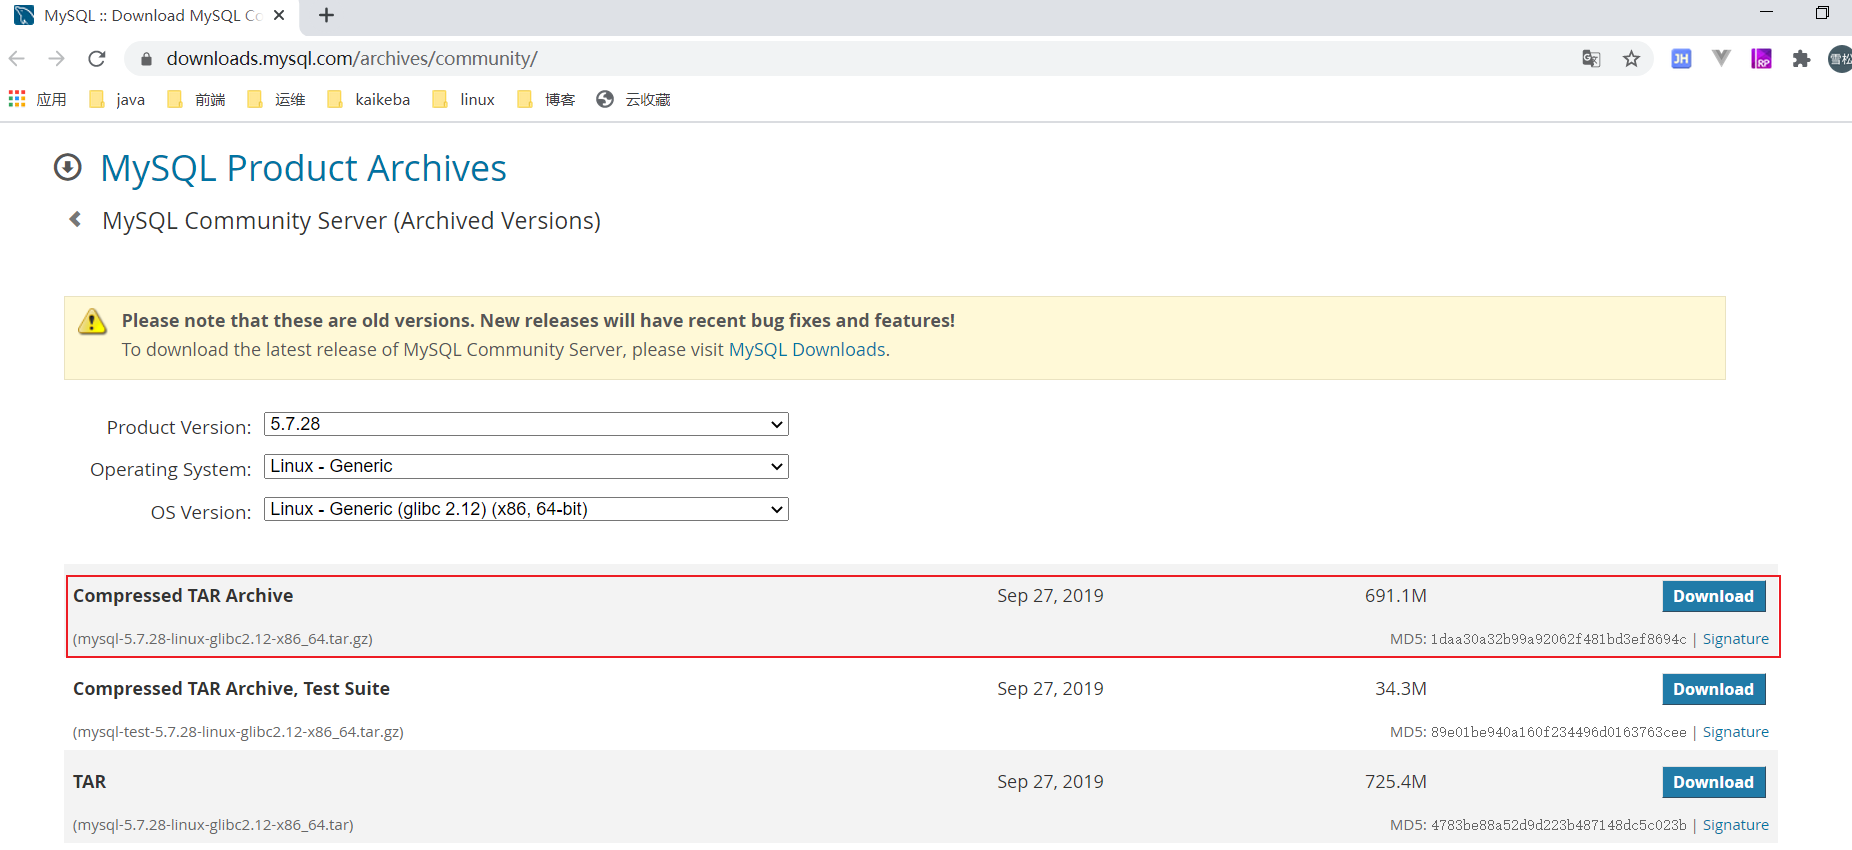Follow the MySQL Downloads link in notice
This screenshot has width=1852, height=850.
point(807,350)
